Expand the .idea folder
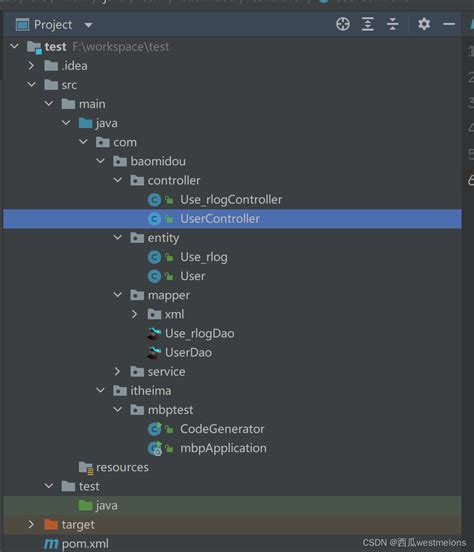 pos(31,65)
